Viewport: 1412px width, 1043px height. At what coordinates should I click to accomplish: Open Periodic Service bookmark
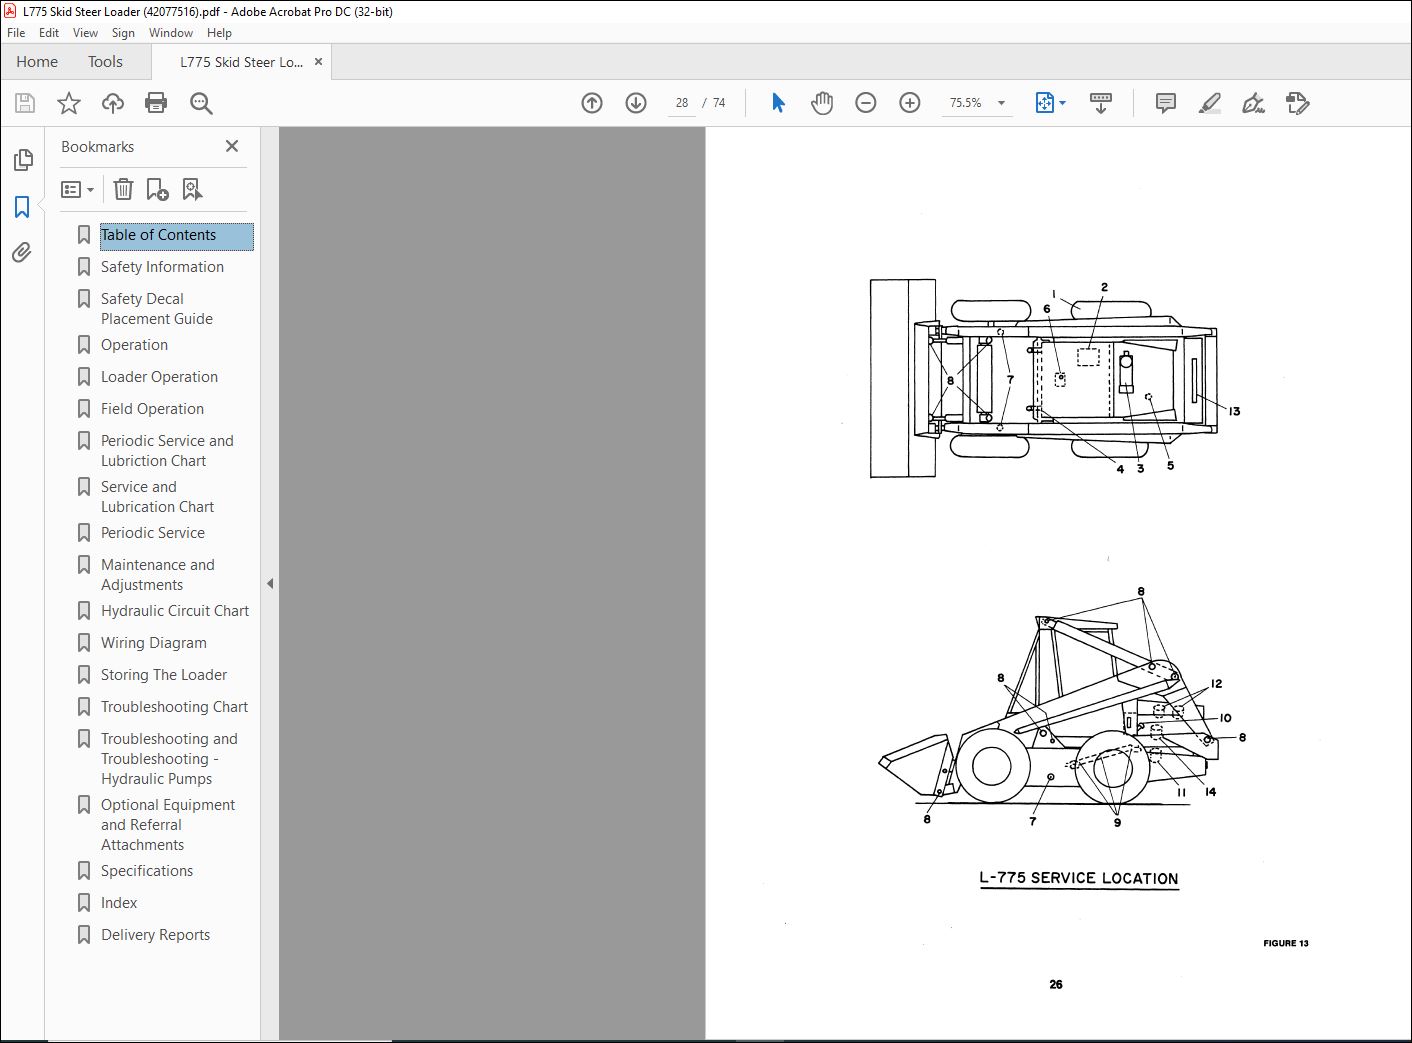tap(153, 533)
